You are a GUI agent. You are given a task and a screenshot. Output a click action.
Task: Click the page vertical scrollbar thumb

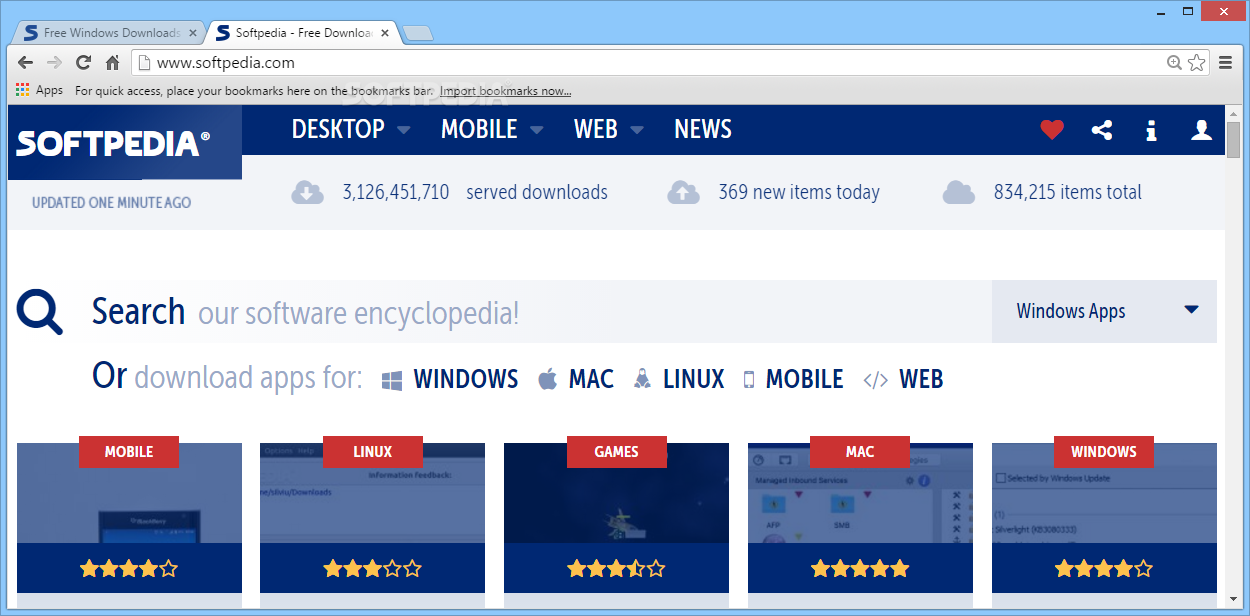1233,139
